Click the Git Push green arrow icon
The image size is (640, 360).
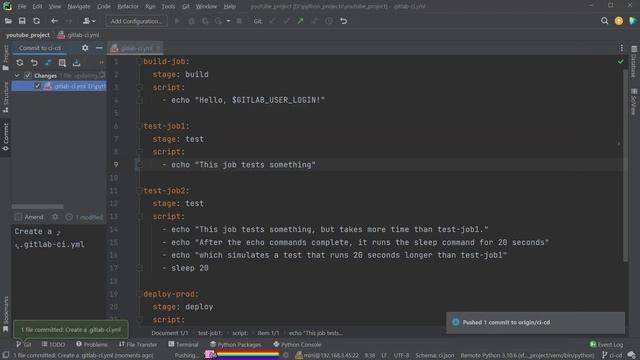300,21
